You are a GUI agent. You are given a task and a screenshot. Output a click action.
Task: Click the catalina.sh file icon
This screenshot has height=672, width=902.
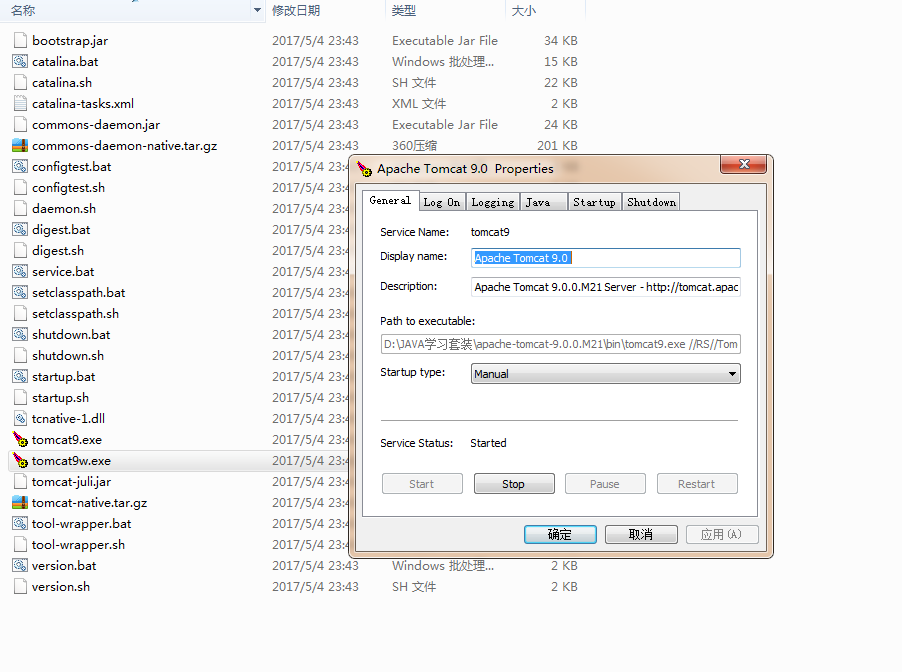point(20,82)
